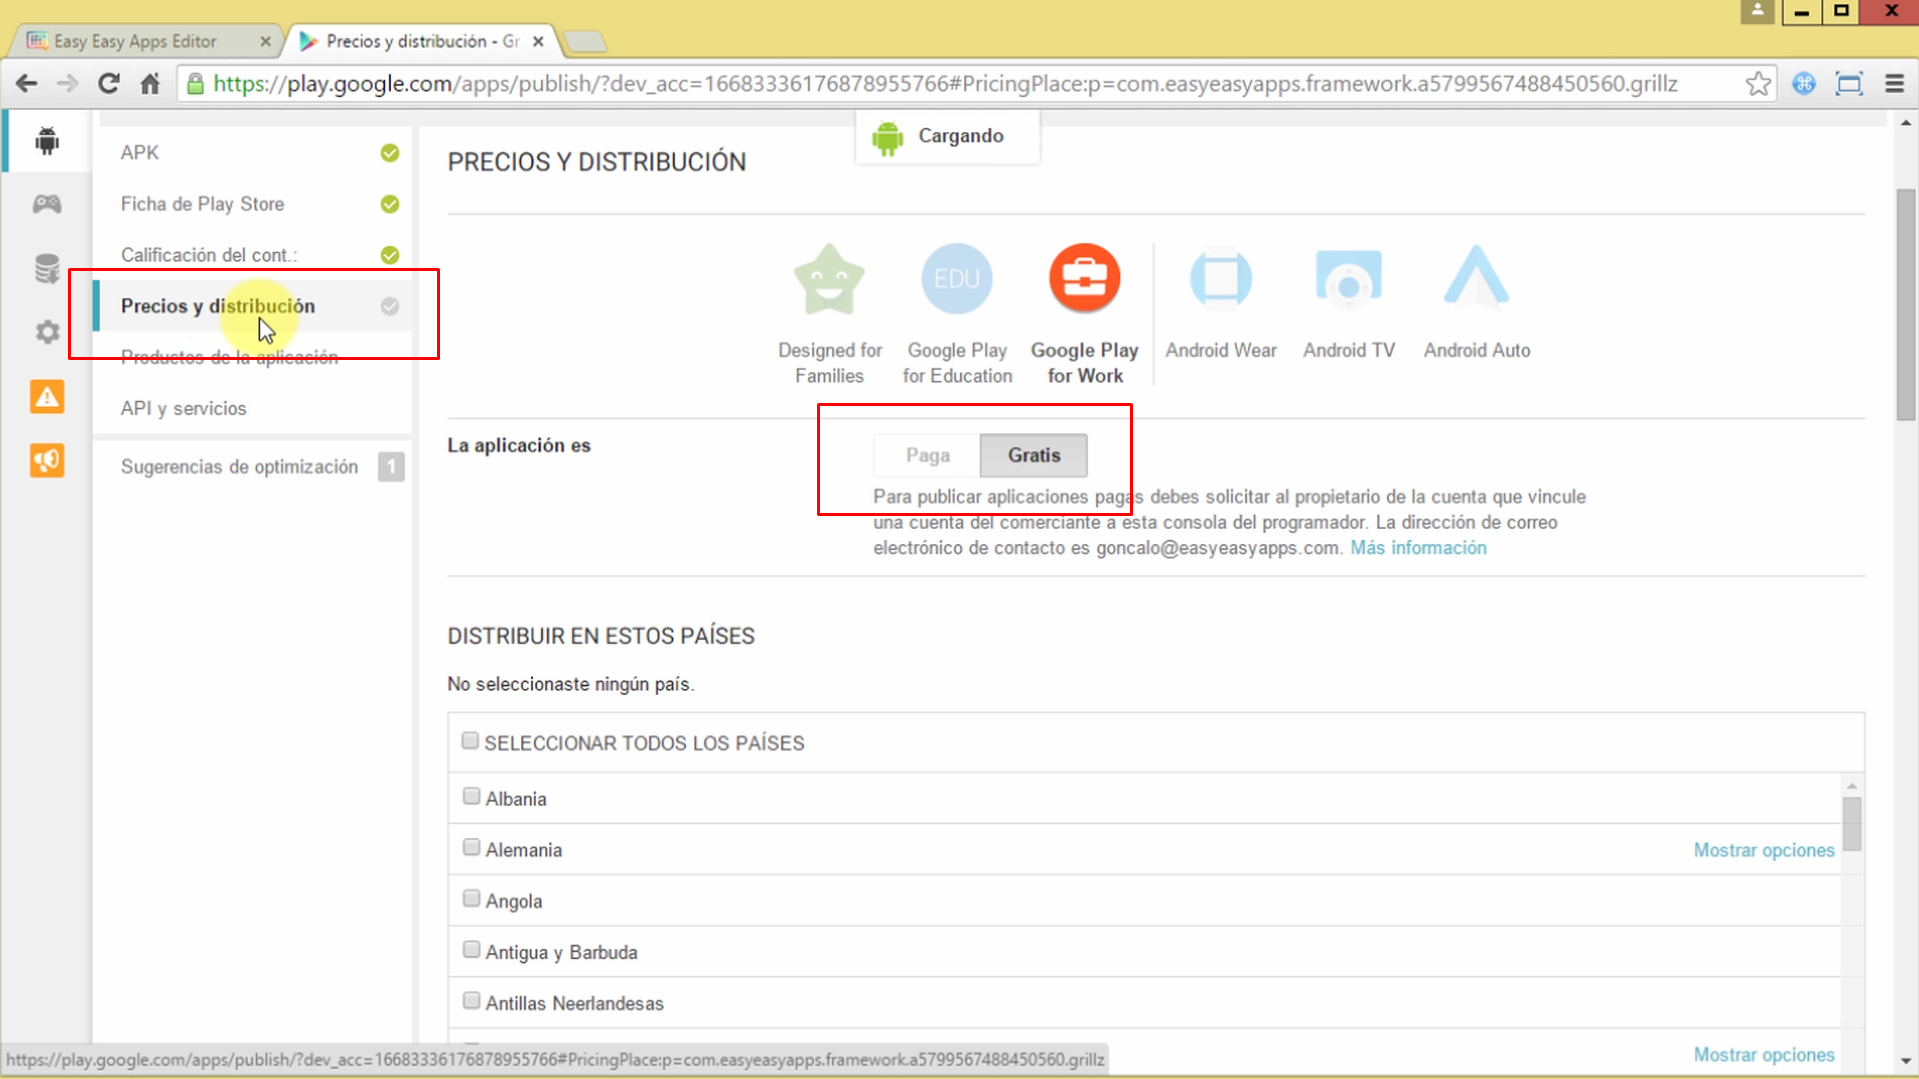The image size is (1919, 1079).
Task: Click the Android TV icon
Action: [1348, 279]
